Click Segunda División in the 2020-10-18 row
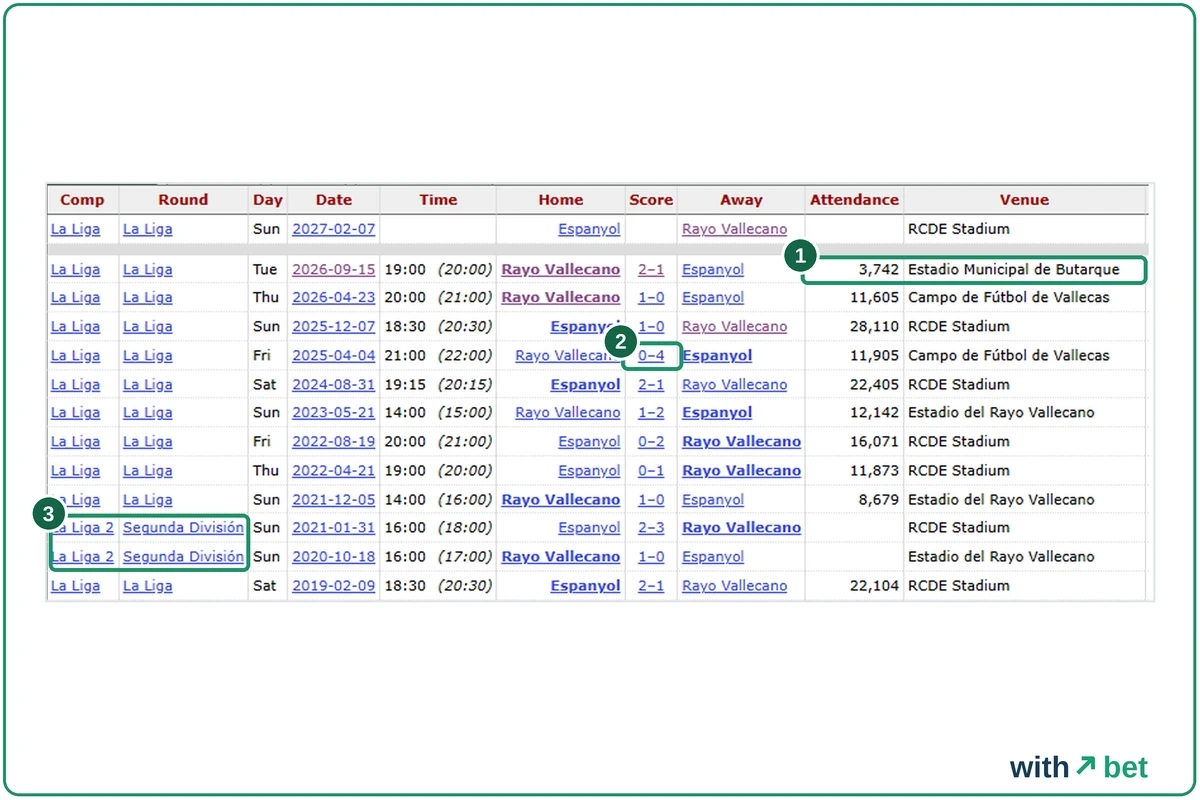Viewport: 1200px width, 800px height. [x=183, y=556]
